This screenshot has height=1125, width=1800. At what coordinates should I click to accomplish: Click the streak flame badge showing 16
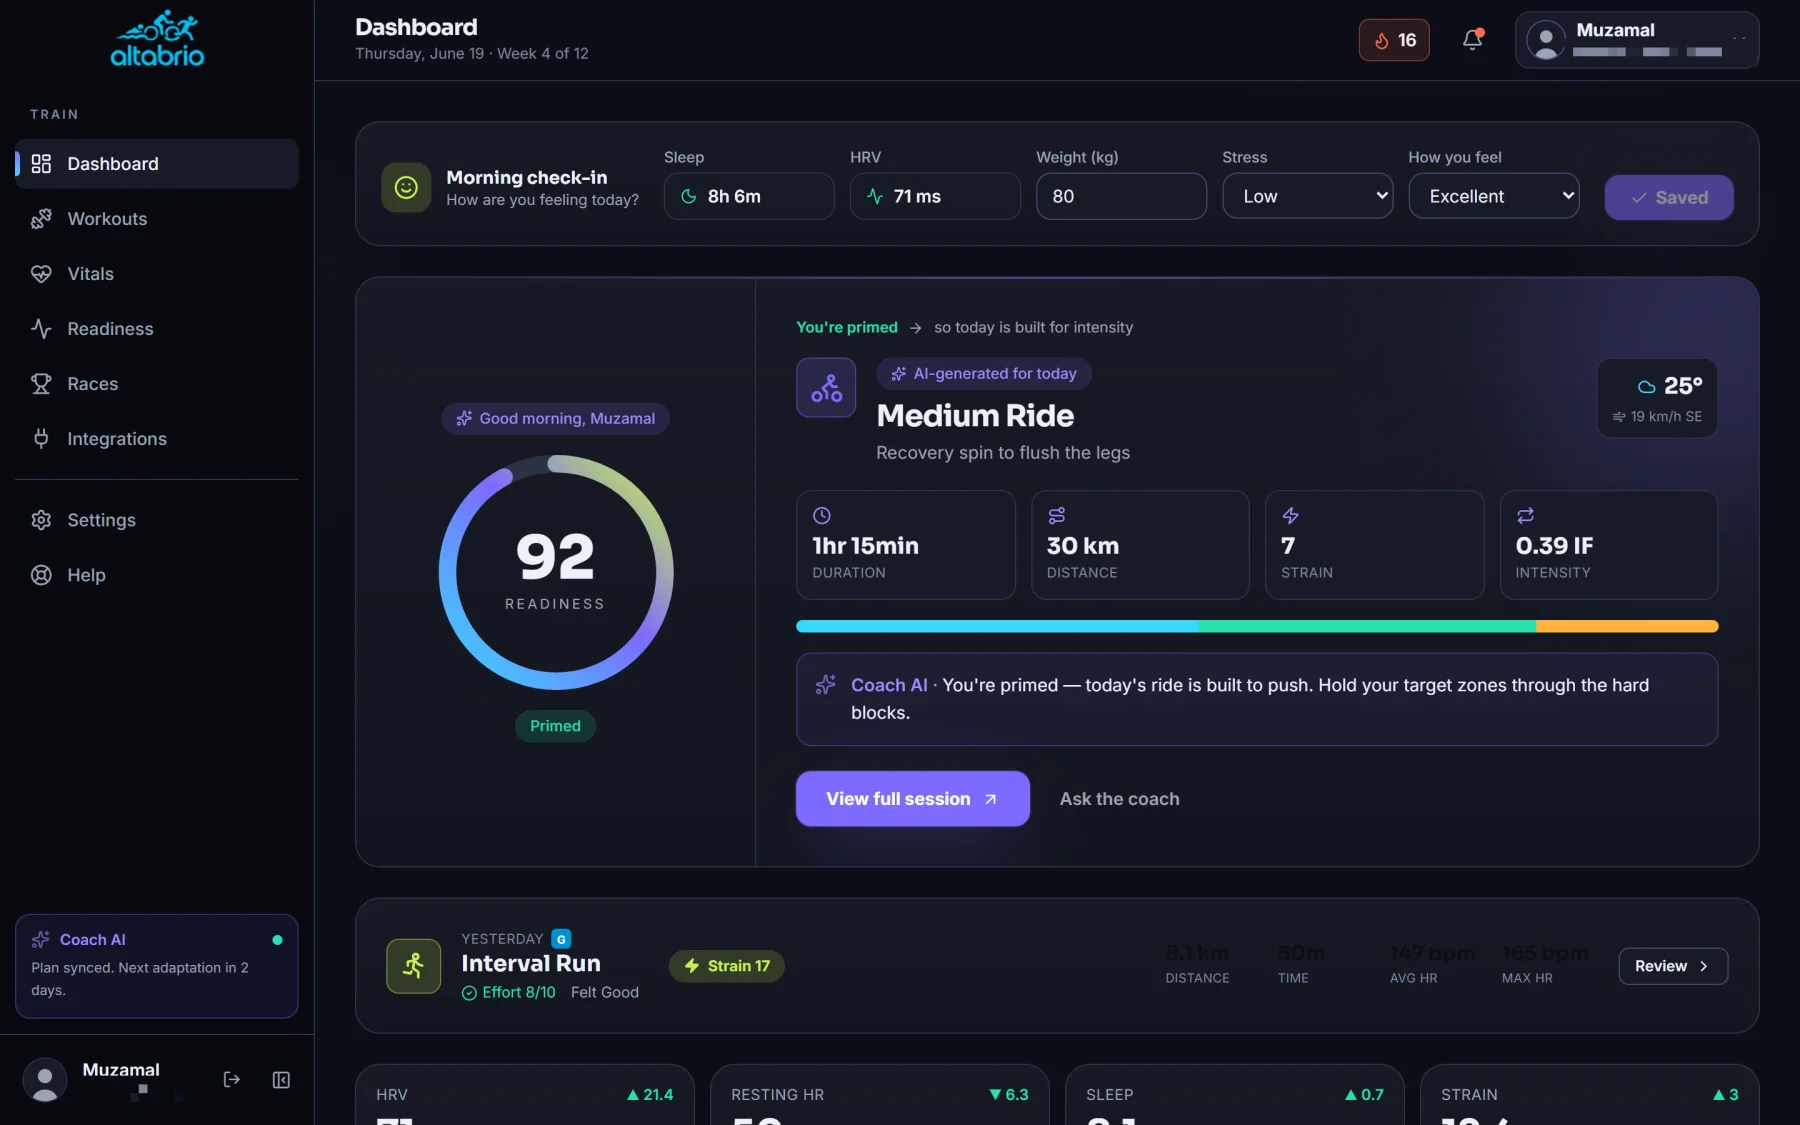(x=1394, y=40)
